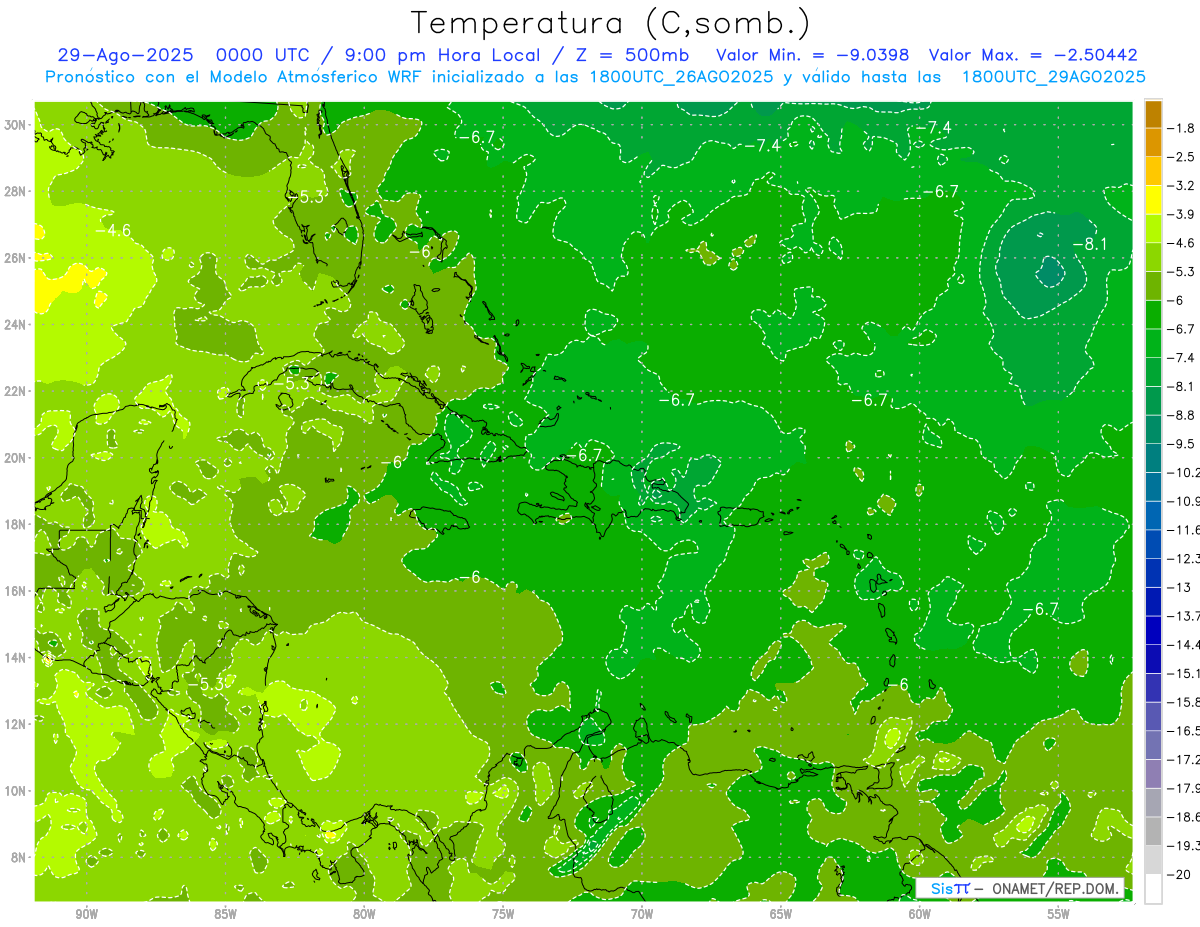Click the "Valor Max. = -2.50442" text
The height and width of the screenshot is (927, 1200).
click(1033, 55)
